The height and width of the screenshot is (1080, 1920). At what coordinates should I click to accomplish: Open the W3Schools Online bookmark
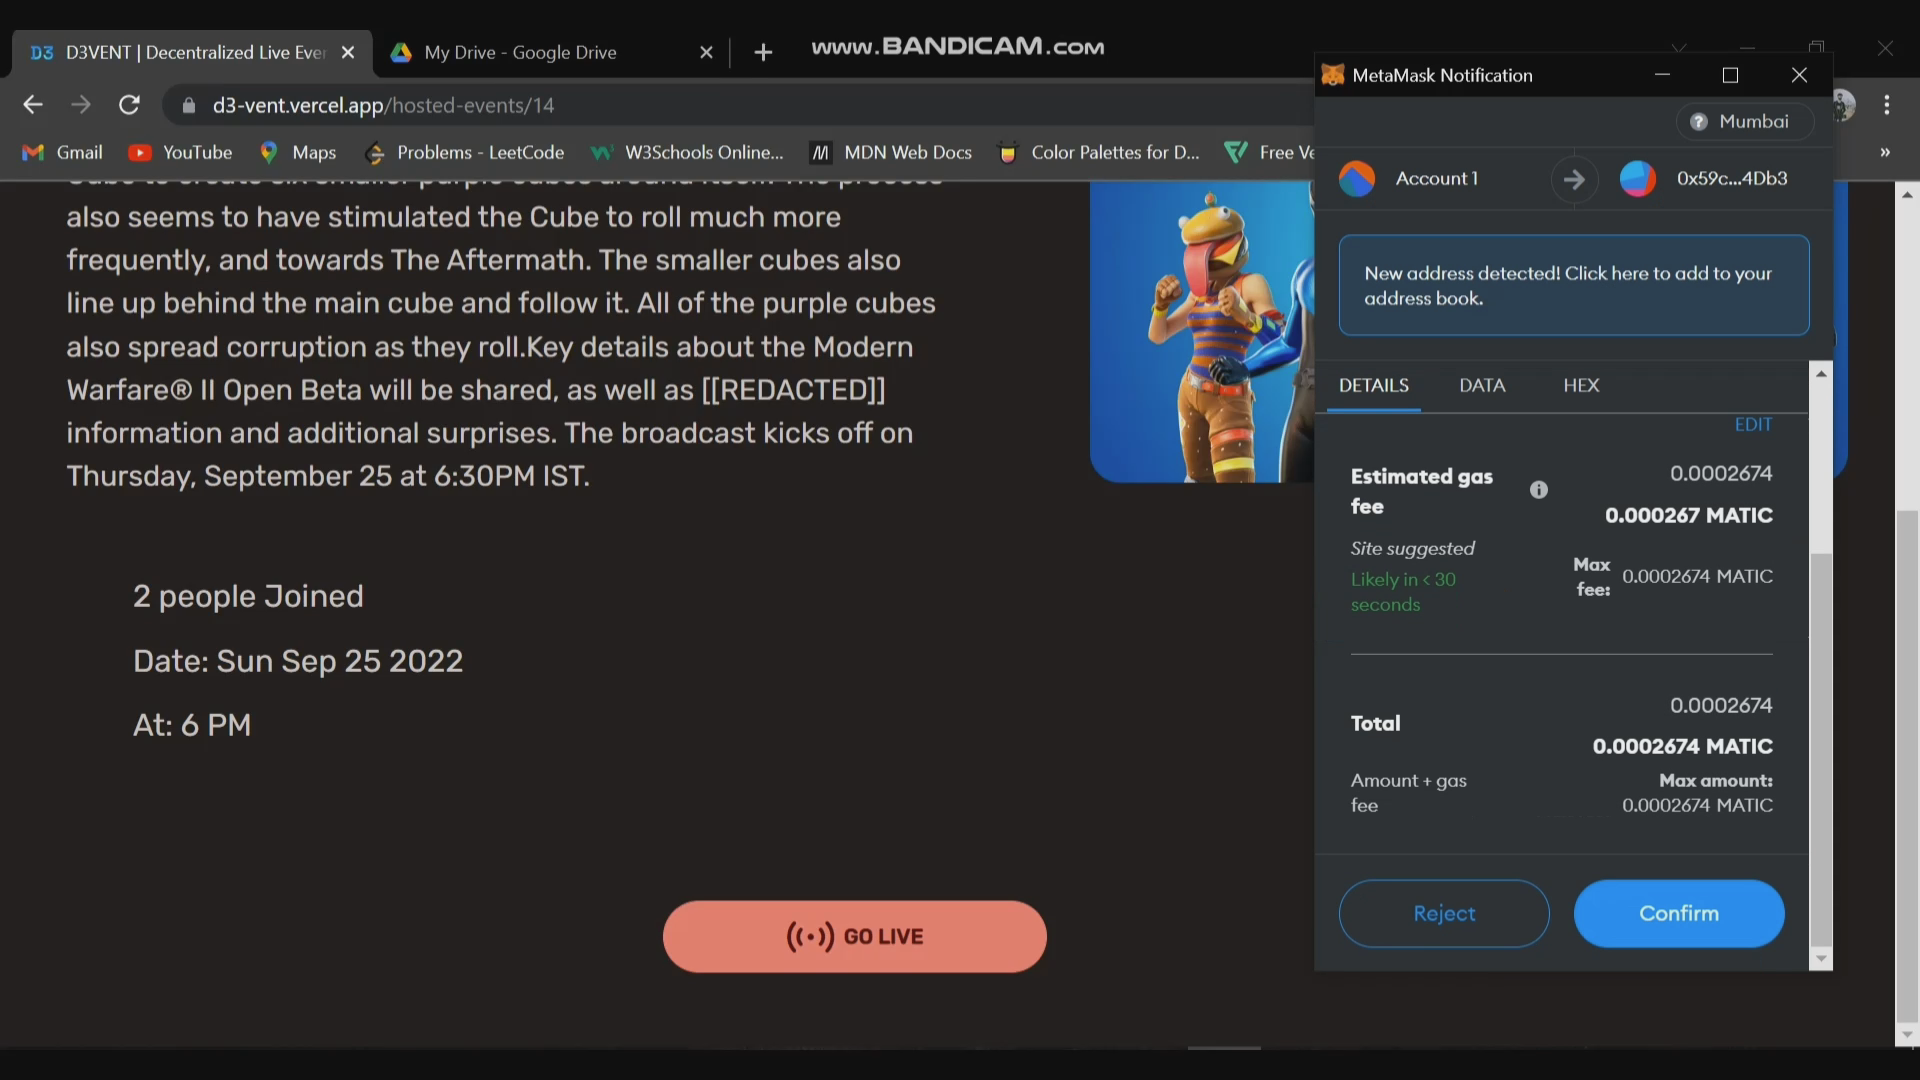[x=687, y=152]
